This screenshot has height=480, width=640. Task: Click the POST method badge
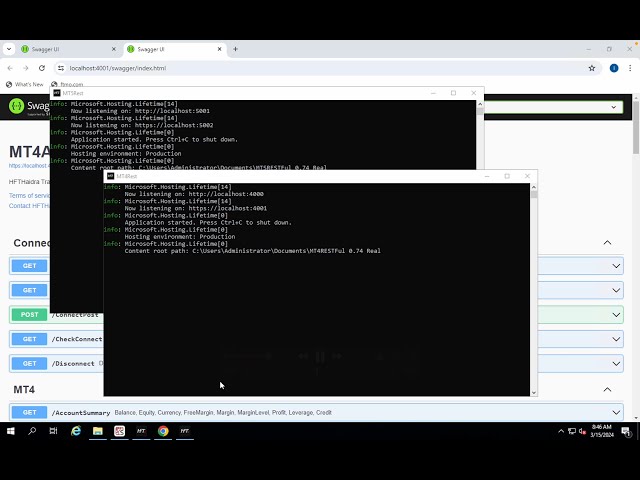point(29,315)
